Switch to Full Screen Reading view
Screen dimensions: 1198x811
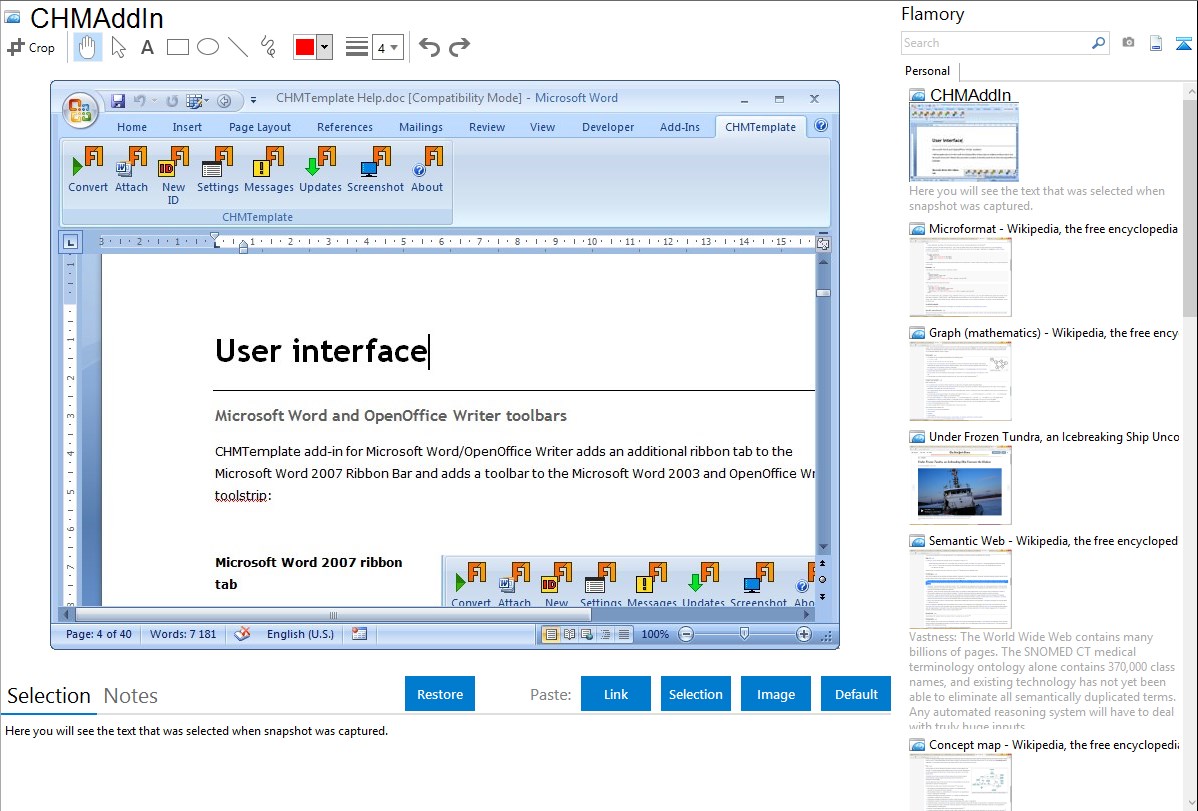569,634
